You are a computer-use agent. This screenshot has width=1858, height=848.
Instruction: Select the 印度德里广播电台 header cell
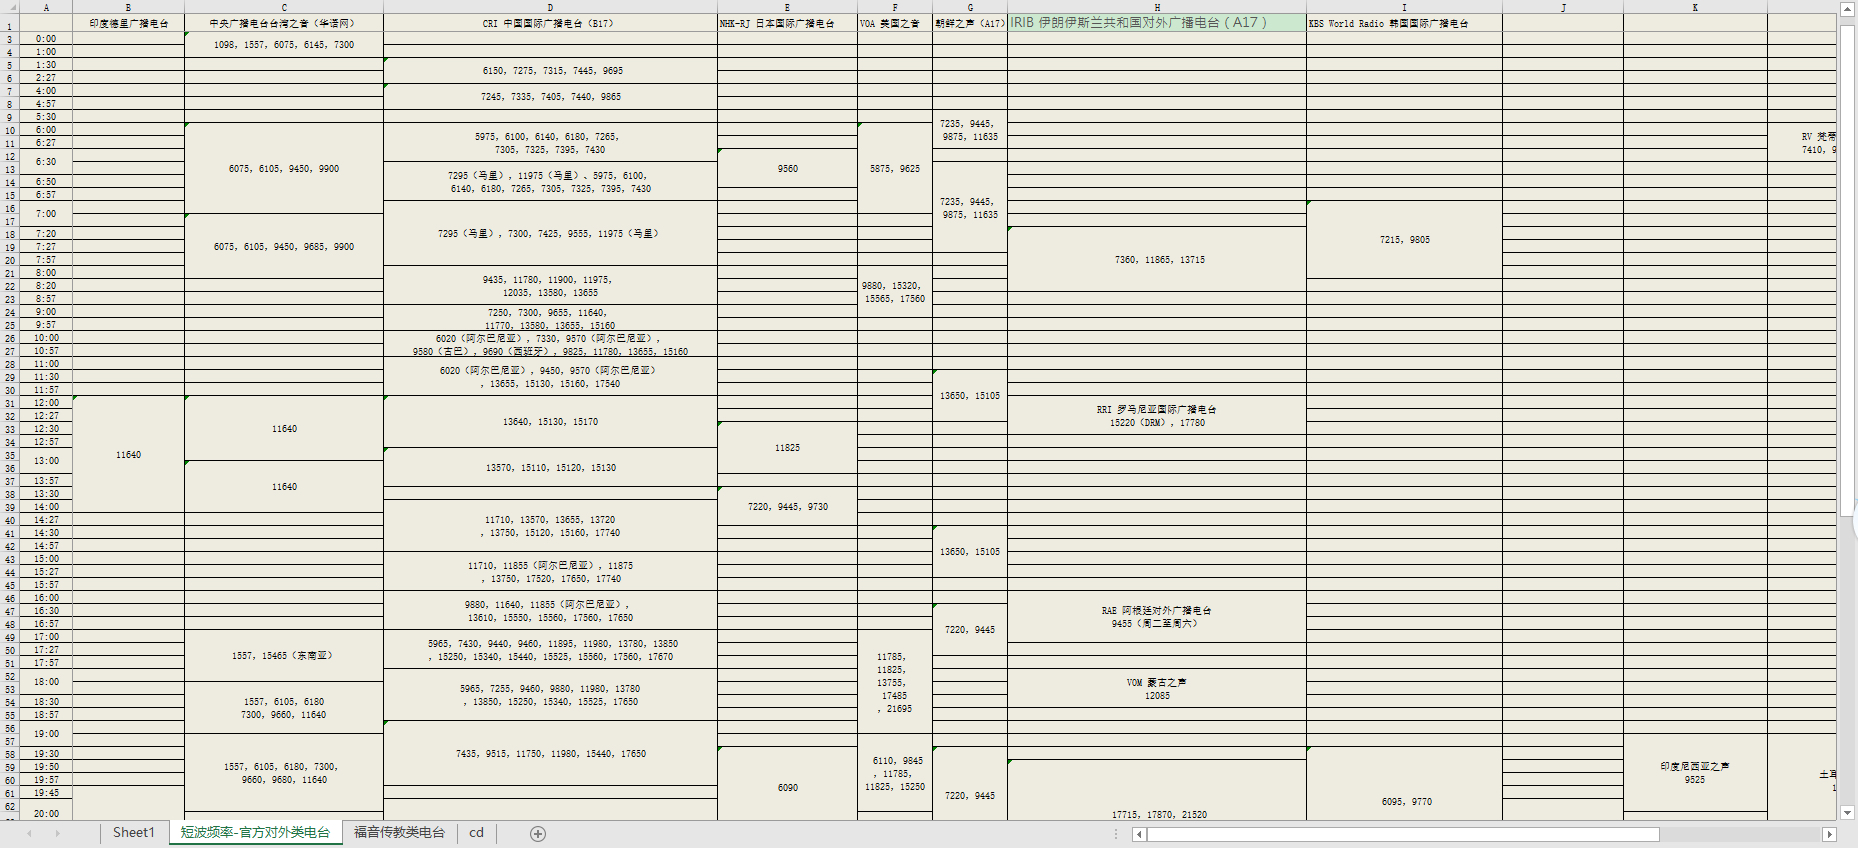pos(128,23)
